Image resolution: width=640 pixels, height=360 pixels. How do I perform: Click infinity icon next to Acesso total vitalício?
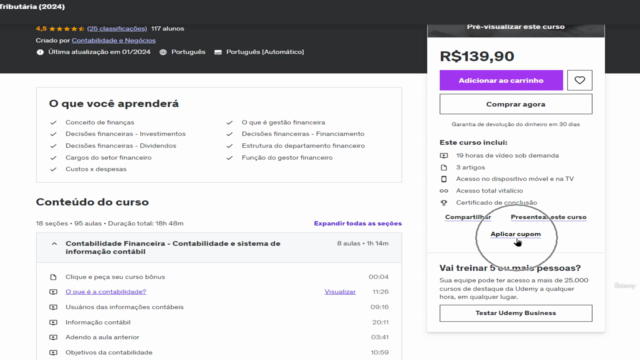(x=444, y=191)
